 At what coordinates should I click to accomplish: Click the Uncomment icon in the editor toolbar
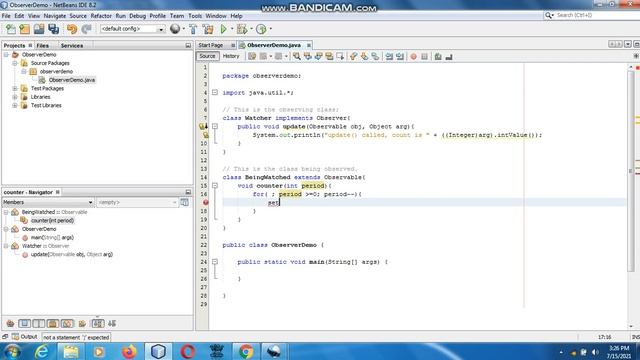click(449, 56)
